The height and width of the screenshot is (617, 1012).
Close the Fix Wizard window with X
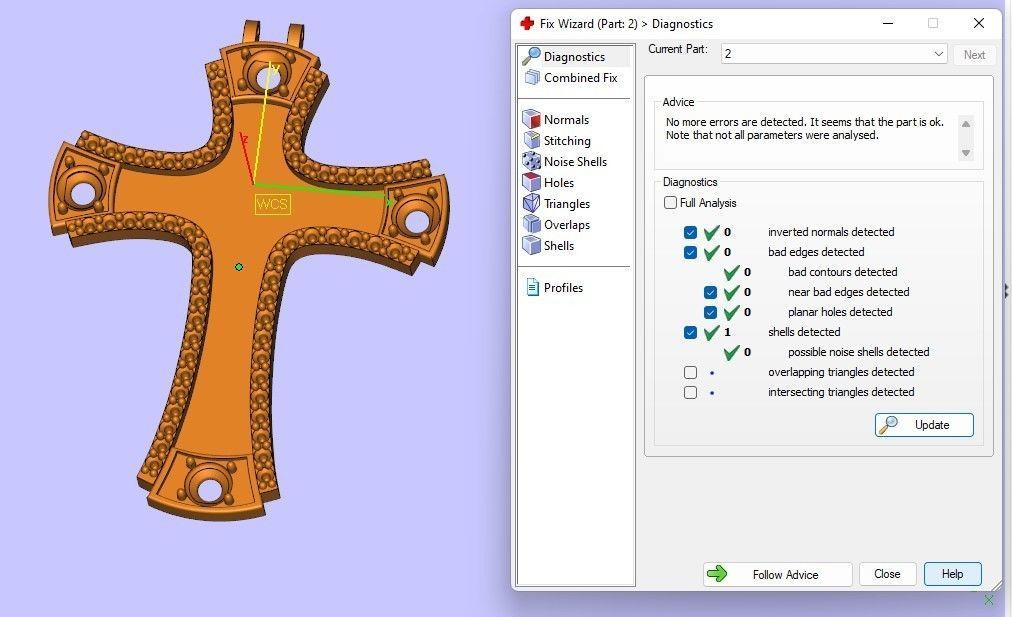click(978, 23)
